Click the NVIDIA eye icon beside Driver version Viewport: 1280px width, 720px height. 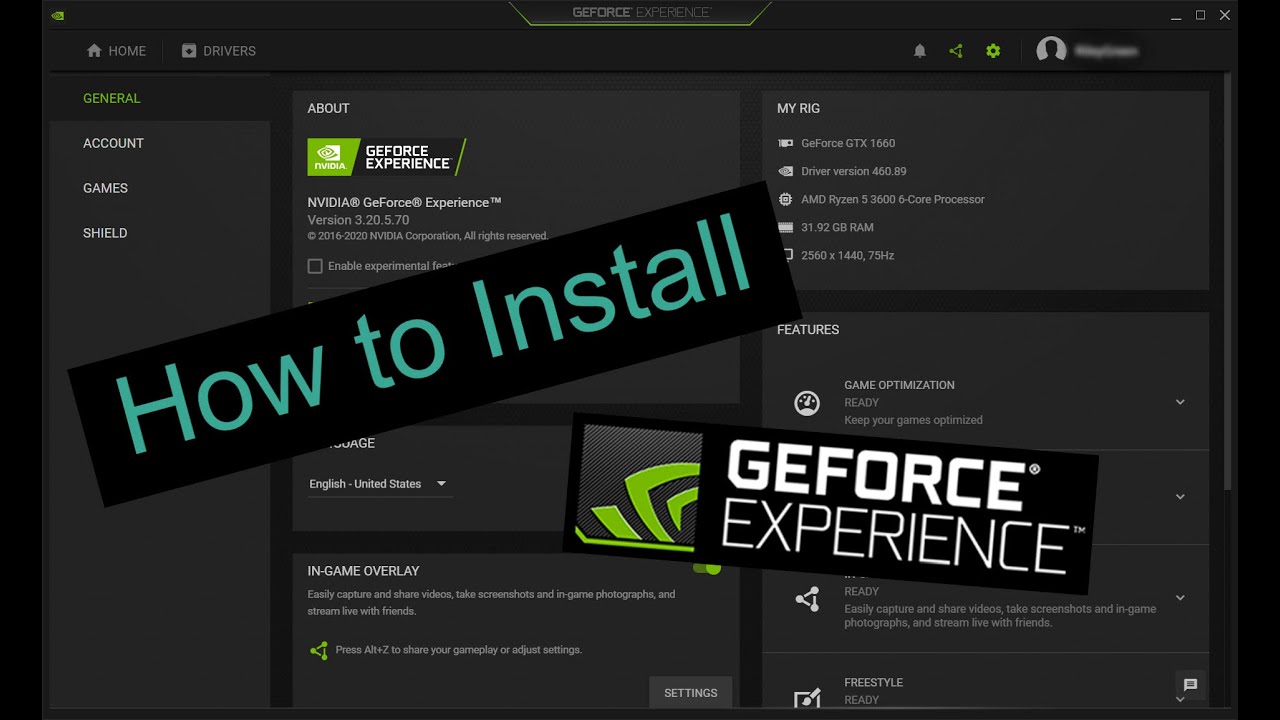tap(786, 171)
